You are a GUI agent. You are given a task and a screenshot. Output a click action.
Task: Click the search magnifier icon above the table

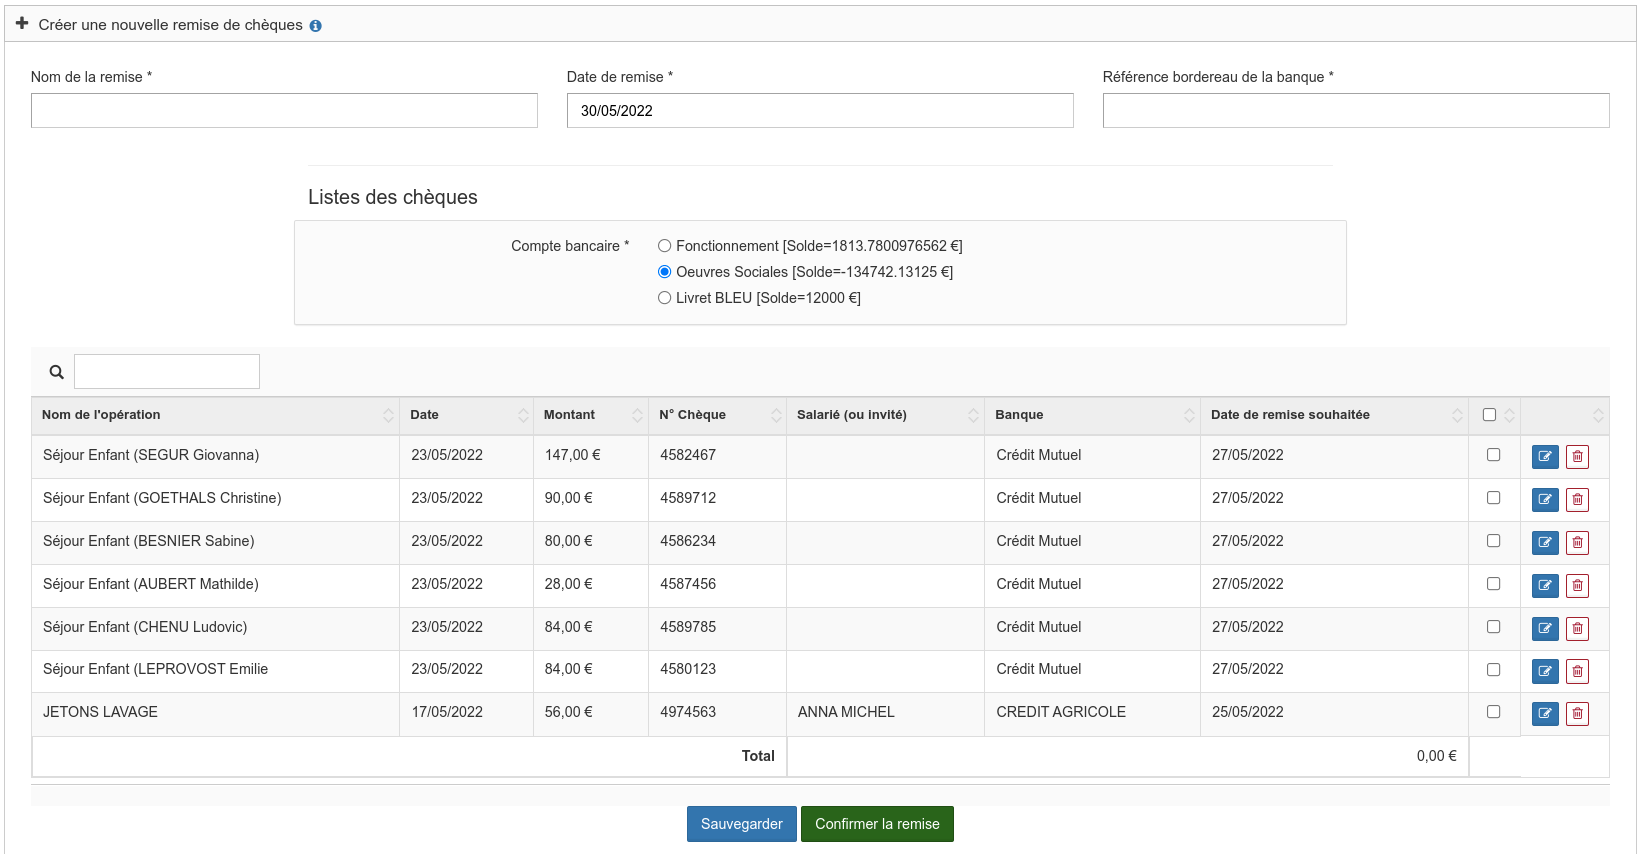click(57, 372)
